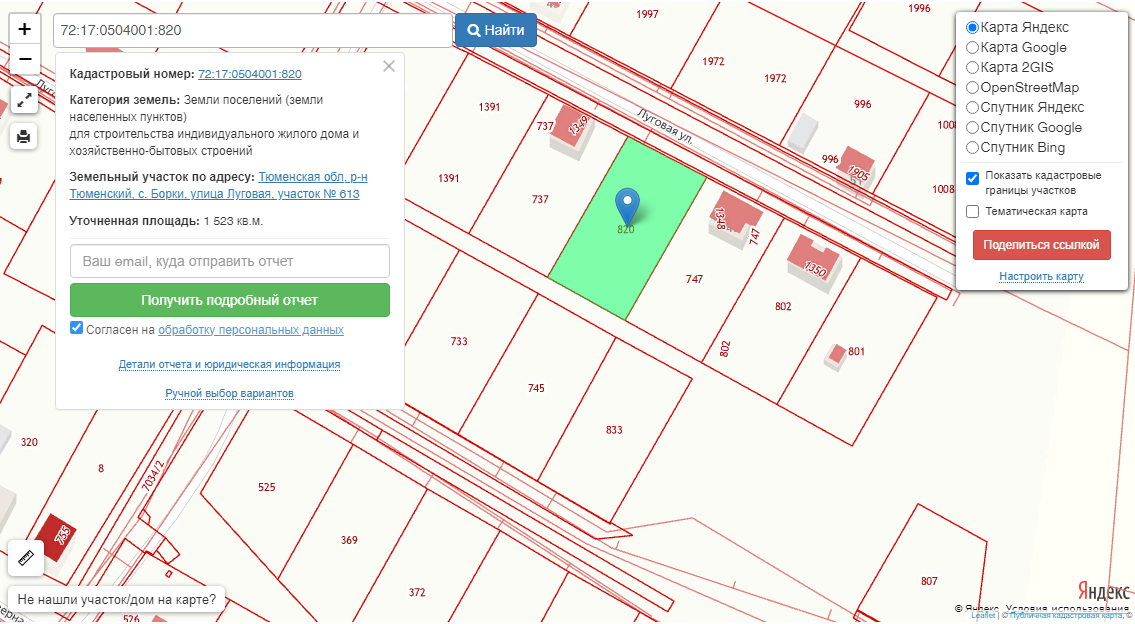The height and width of the screenshot is (624, 1135).
Task: Click the zoom in plus button
Action: [25, 29]
